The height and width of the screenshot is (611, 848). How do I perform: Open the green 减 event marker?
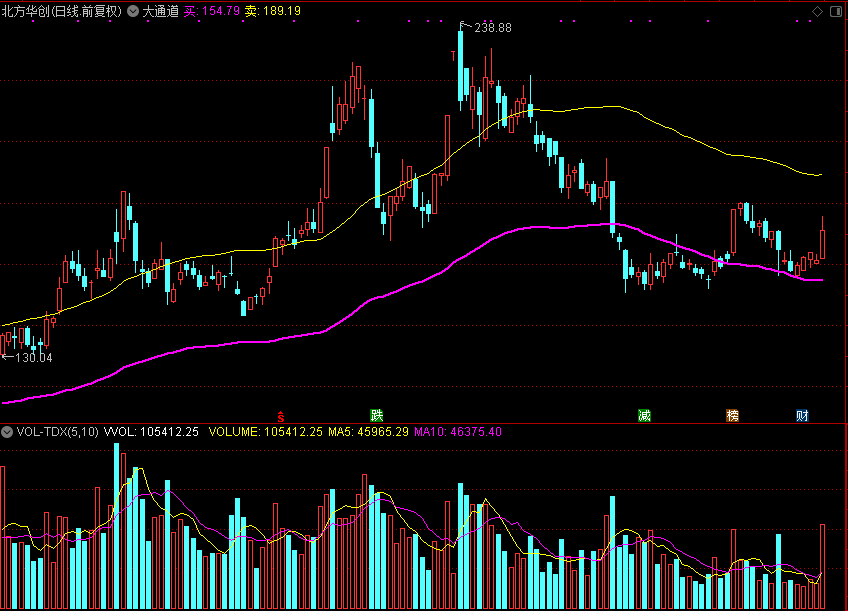[x=644, y=415]
